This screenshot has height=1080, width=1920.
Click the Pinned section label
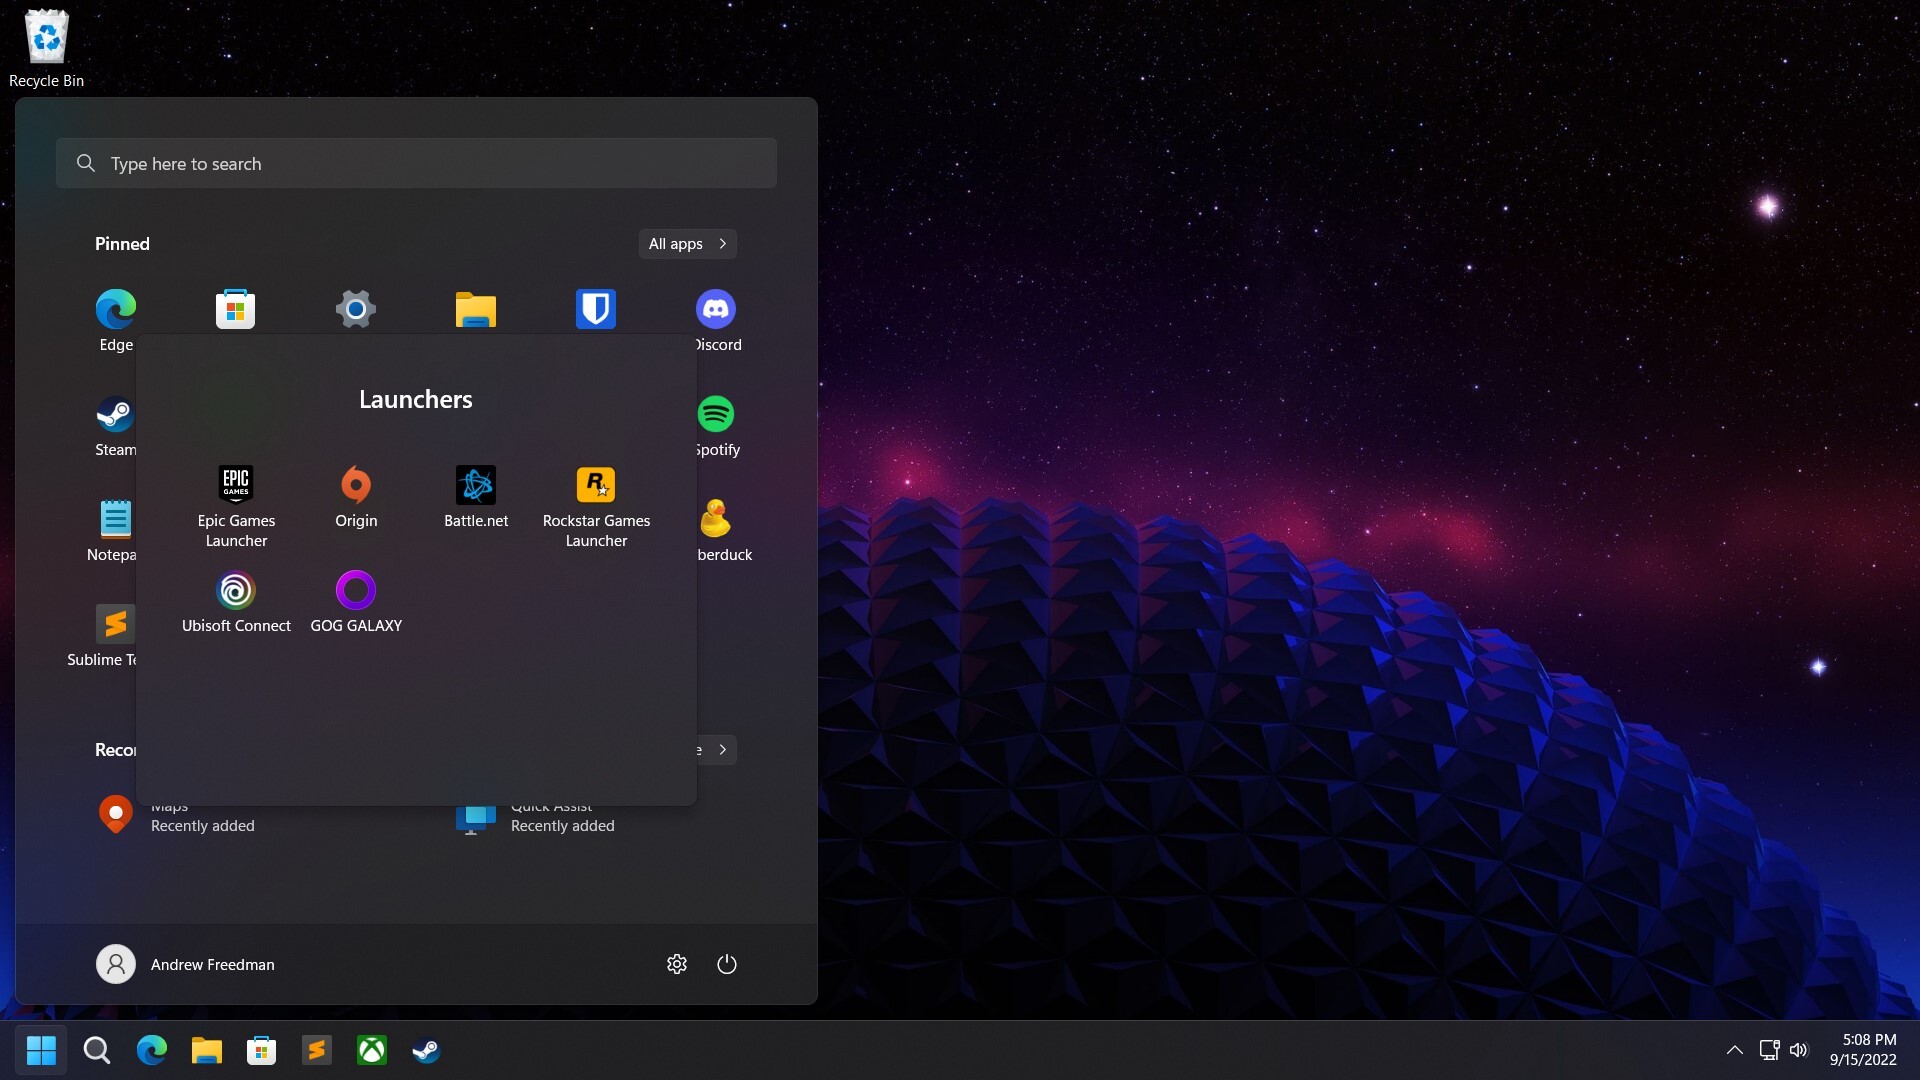[x=121, y=243]
